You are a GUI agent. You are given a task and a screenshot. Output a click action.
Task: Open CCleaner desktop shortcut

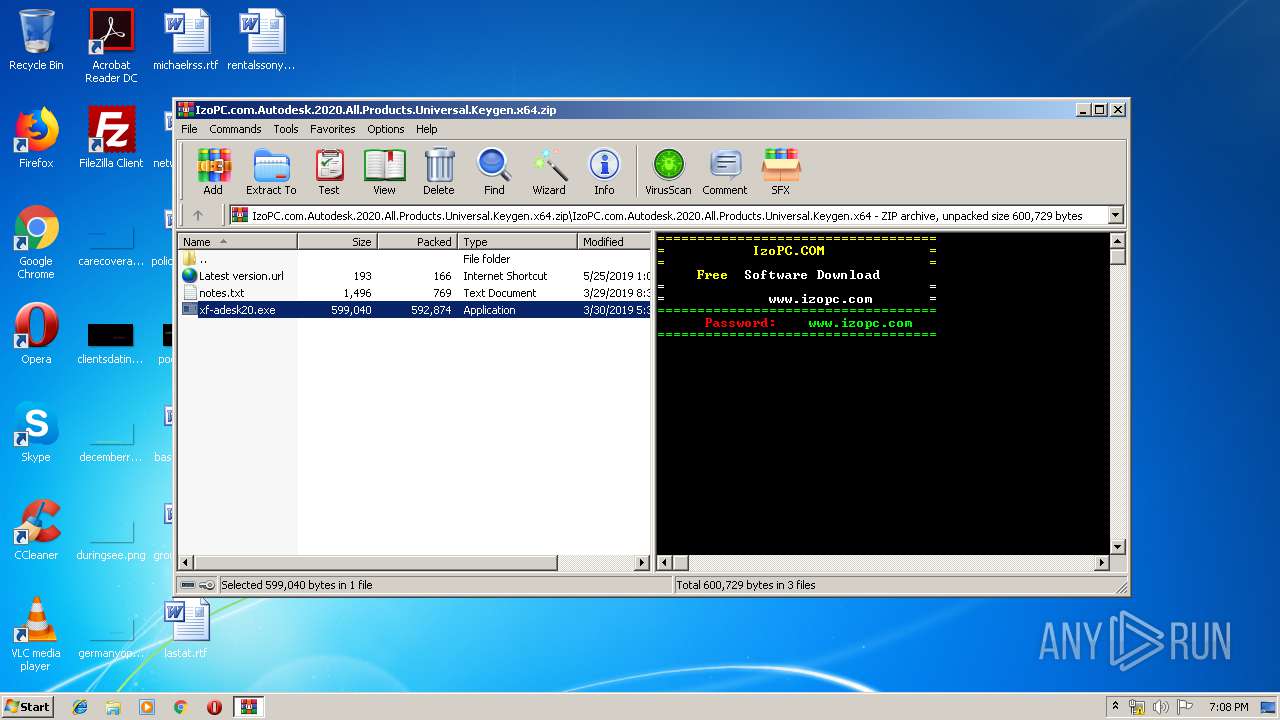(x=36, y=529)
